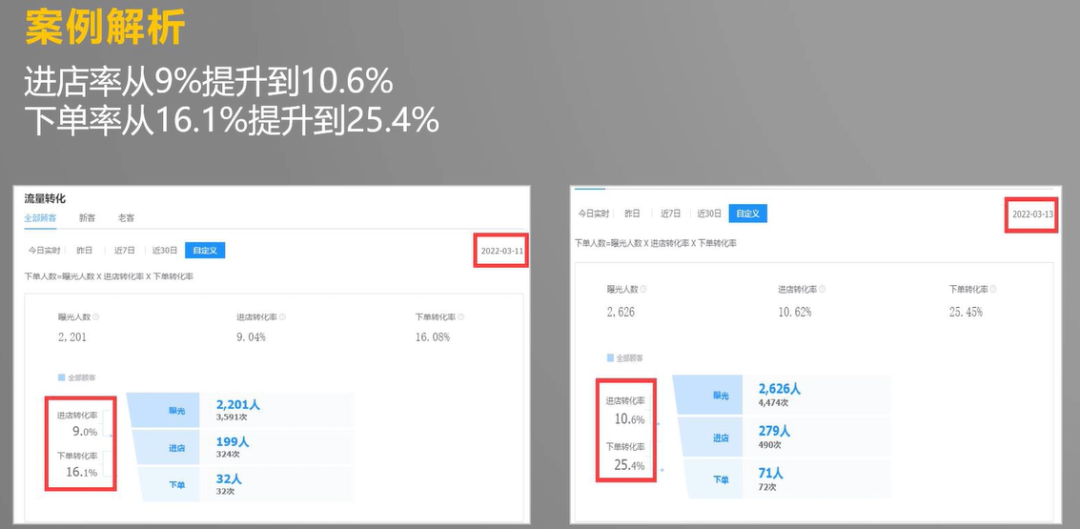The image size is (1080, 529).
Task: Click the 2,626人 funnel value
Action: (x=779, y=389)
